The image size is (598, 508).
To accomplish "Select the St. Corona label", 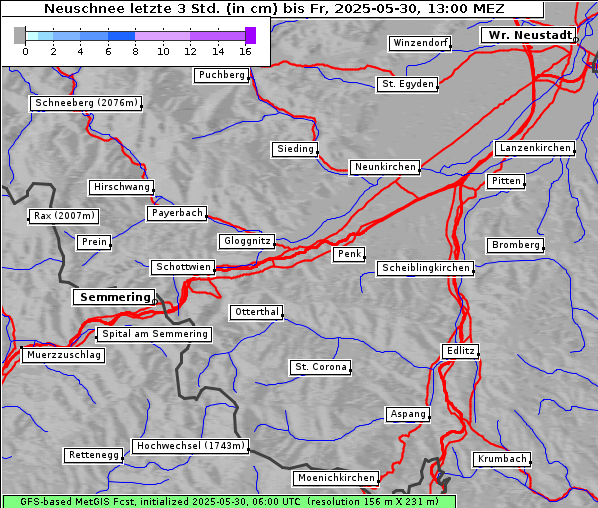I will click(320, 367).
